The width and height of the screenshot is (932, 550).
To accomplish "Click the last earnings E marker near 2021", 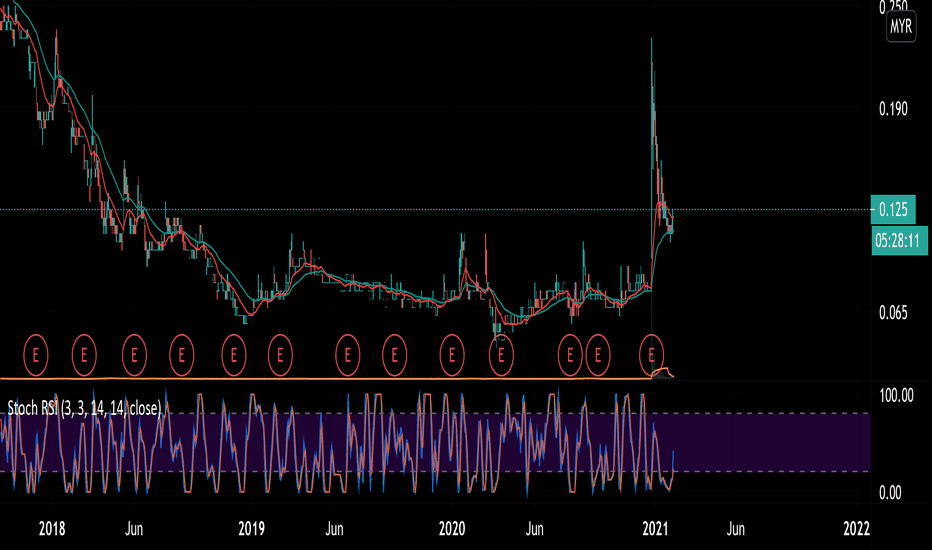I will (x=651, y=356).
